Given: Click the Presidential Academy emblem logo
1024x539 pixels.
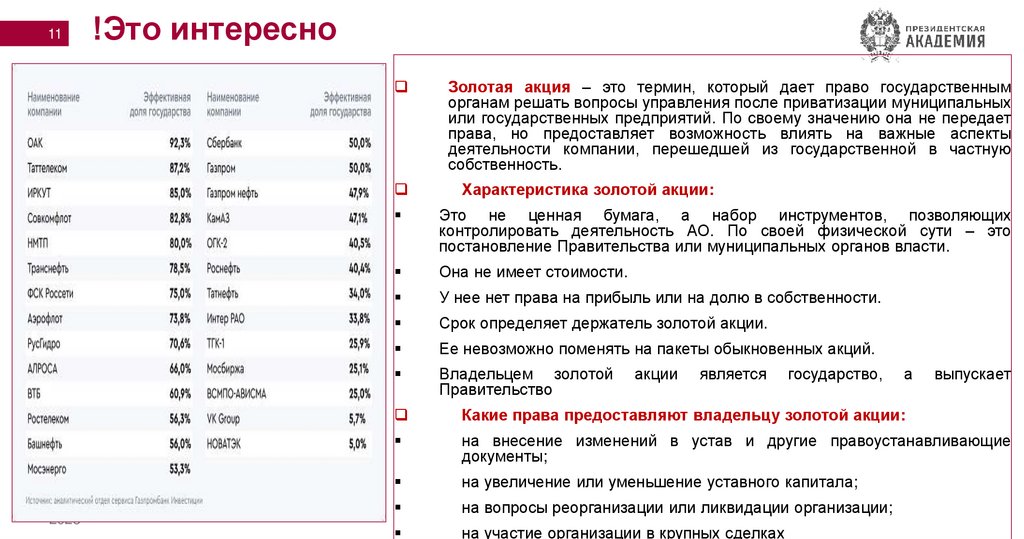Looking at the screenshot, I should coord(880,35).
